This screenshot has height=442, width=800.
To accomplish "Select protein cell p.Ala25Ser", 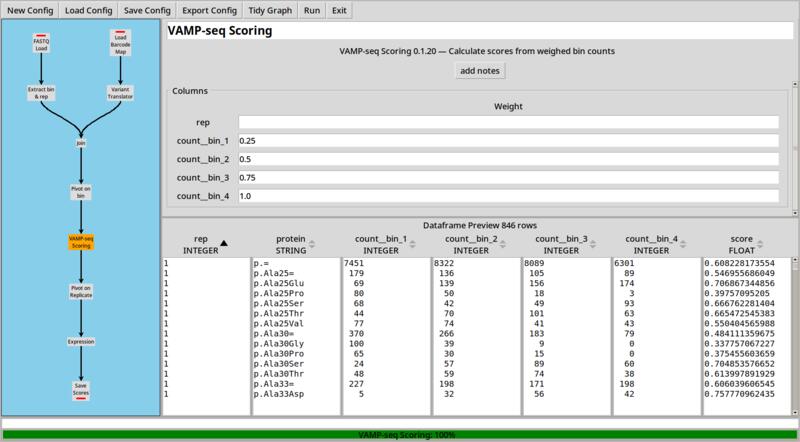I will click(x=279, y=304).
